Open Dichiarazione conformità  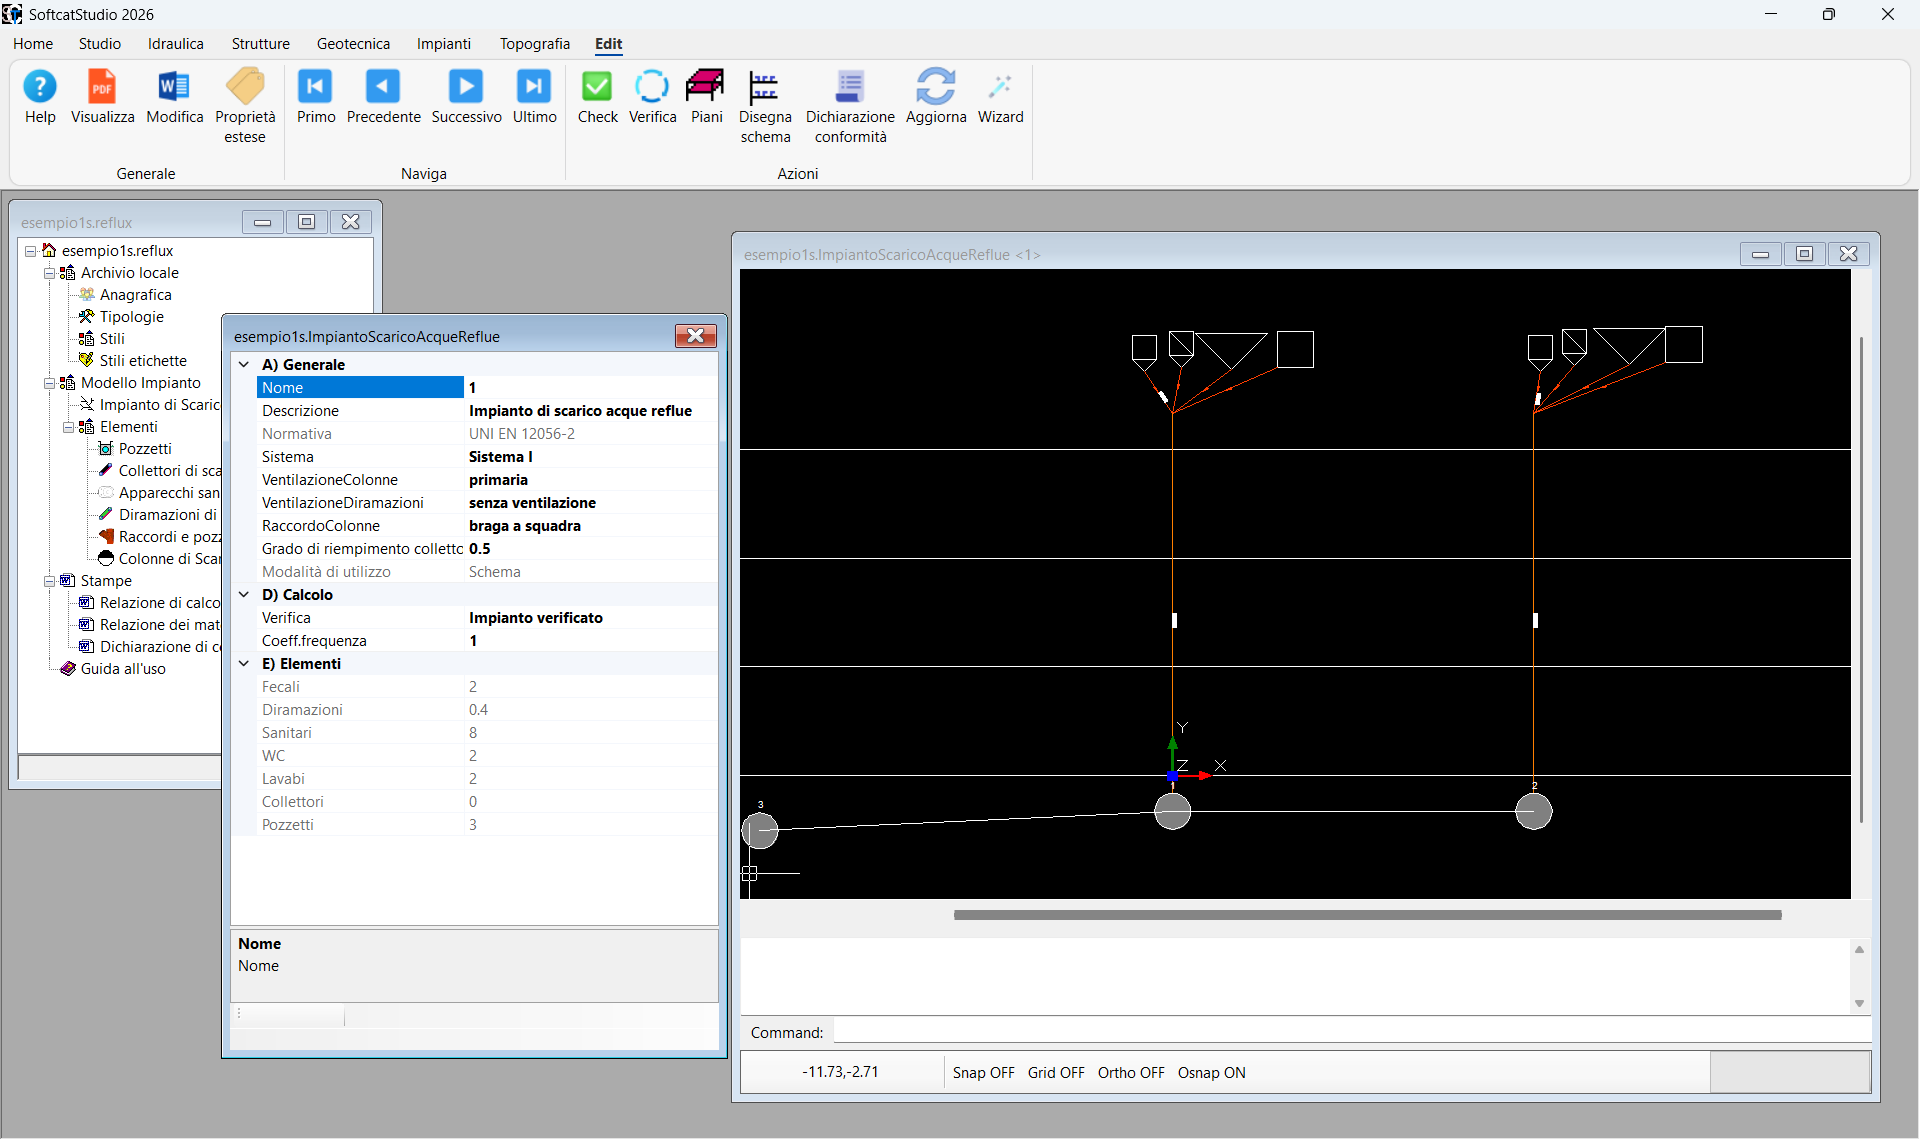tap(850, 107)
